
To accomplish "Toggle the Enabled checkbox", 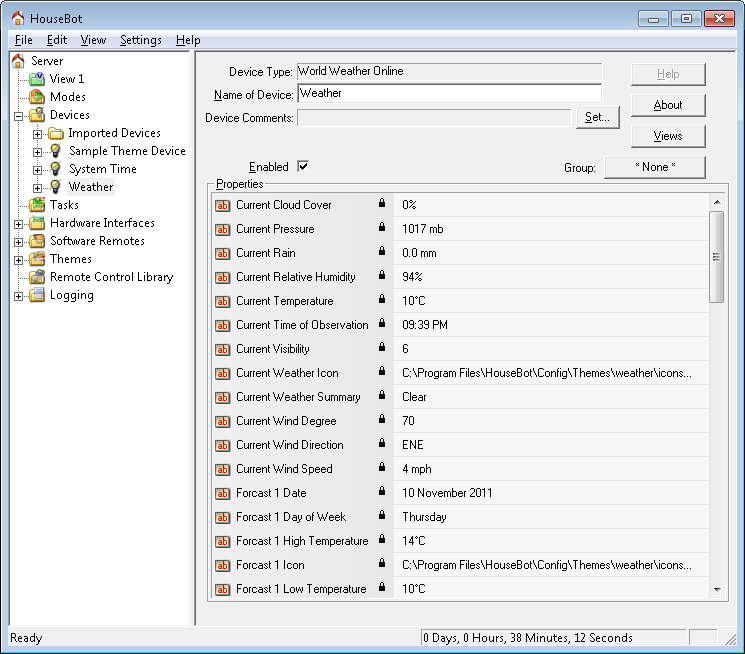I will pos(303,167).
